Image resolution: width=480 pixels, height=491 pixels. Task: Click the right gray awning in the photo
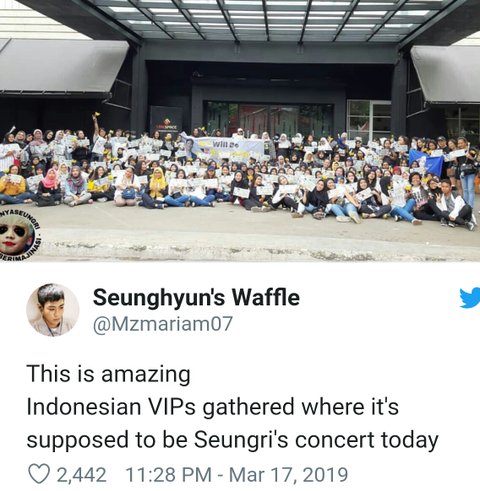(x=446, y=73)
